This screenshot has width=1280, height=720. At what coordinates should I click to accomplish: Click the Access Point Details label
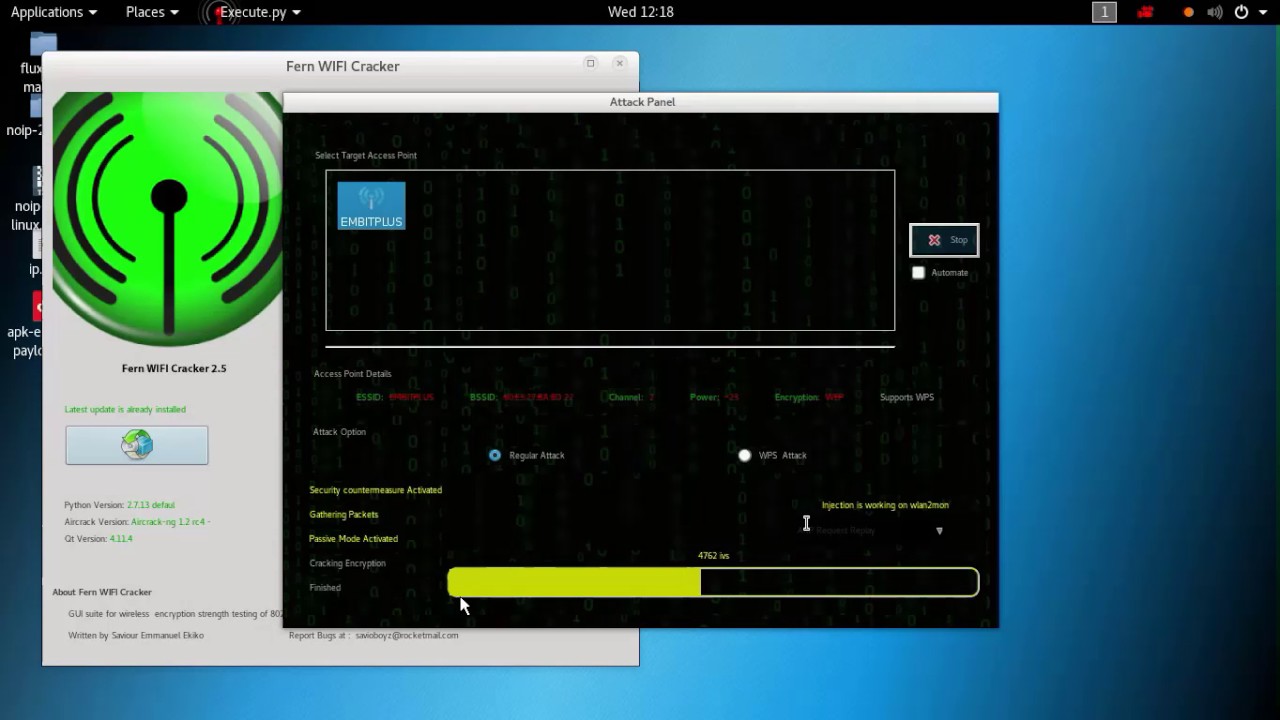coord(352,373)
